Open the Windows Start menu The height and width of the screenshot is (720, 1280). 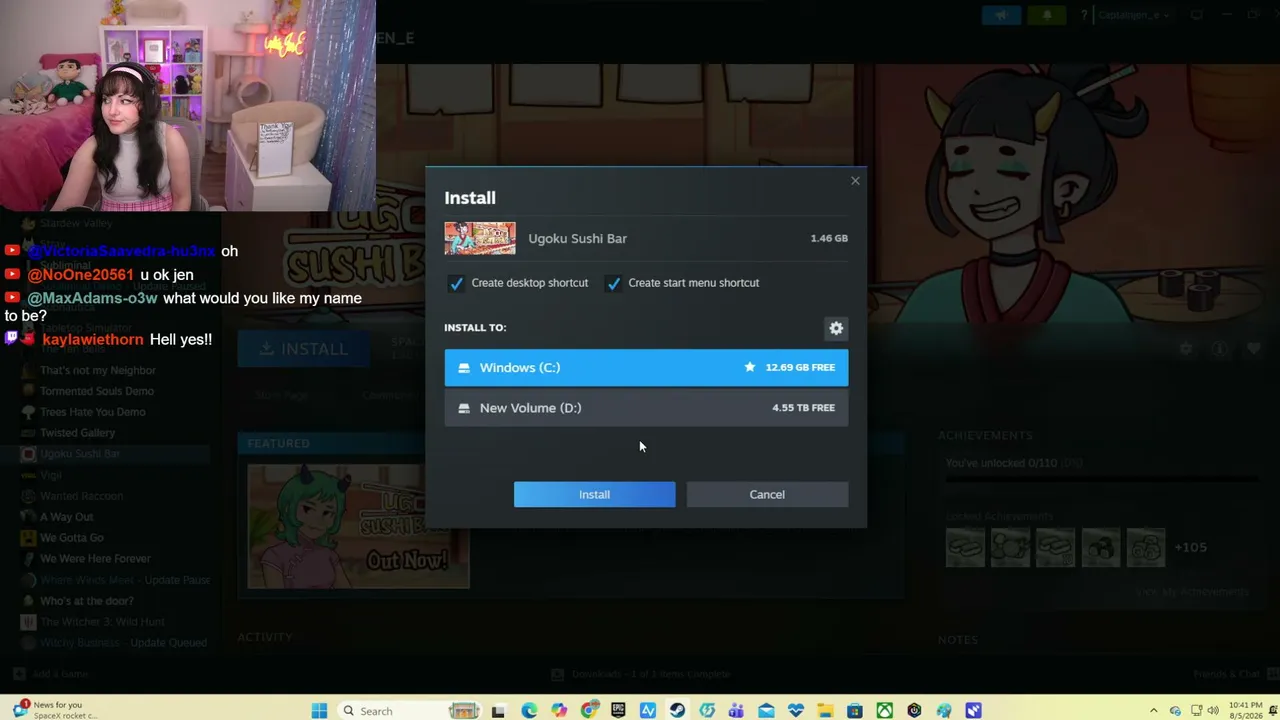[x=319, y=711]
